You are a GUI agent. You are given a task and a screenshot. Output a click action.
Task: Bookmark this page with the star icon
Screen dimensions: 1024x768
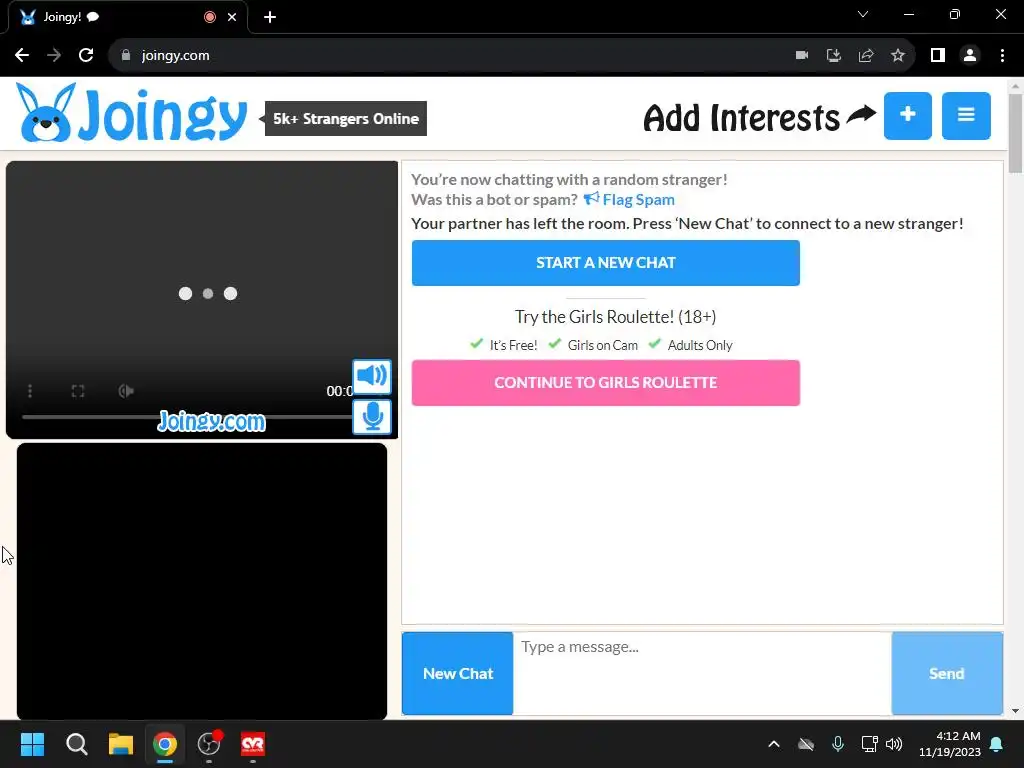point(898,55)
